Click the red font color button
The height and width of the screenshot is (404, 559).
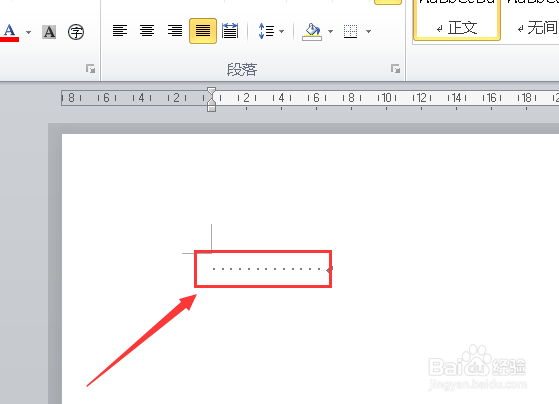coord(10,32)
